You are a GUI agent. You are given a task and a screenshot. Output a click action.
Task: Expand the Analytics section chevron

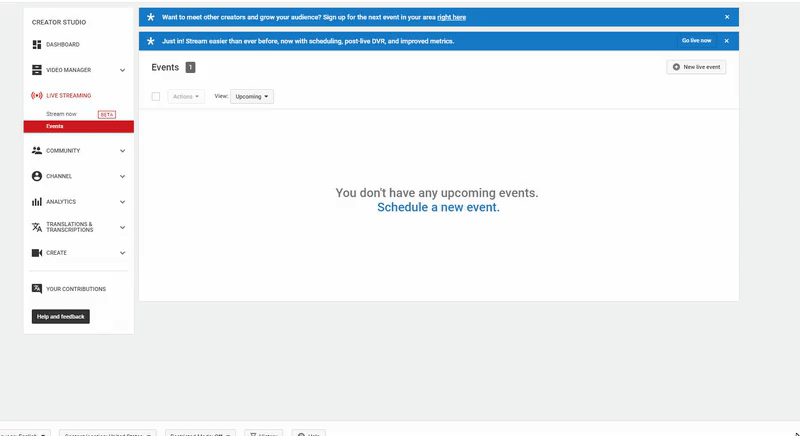tap(122, 202)
